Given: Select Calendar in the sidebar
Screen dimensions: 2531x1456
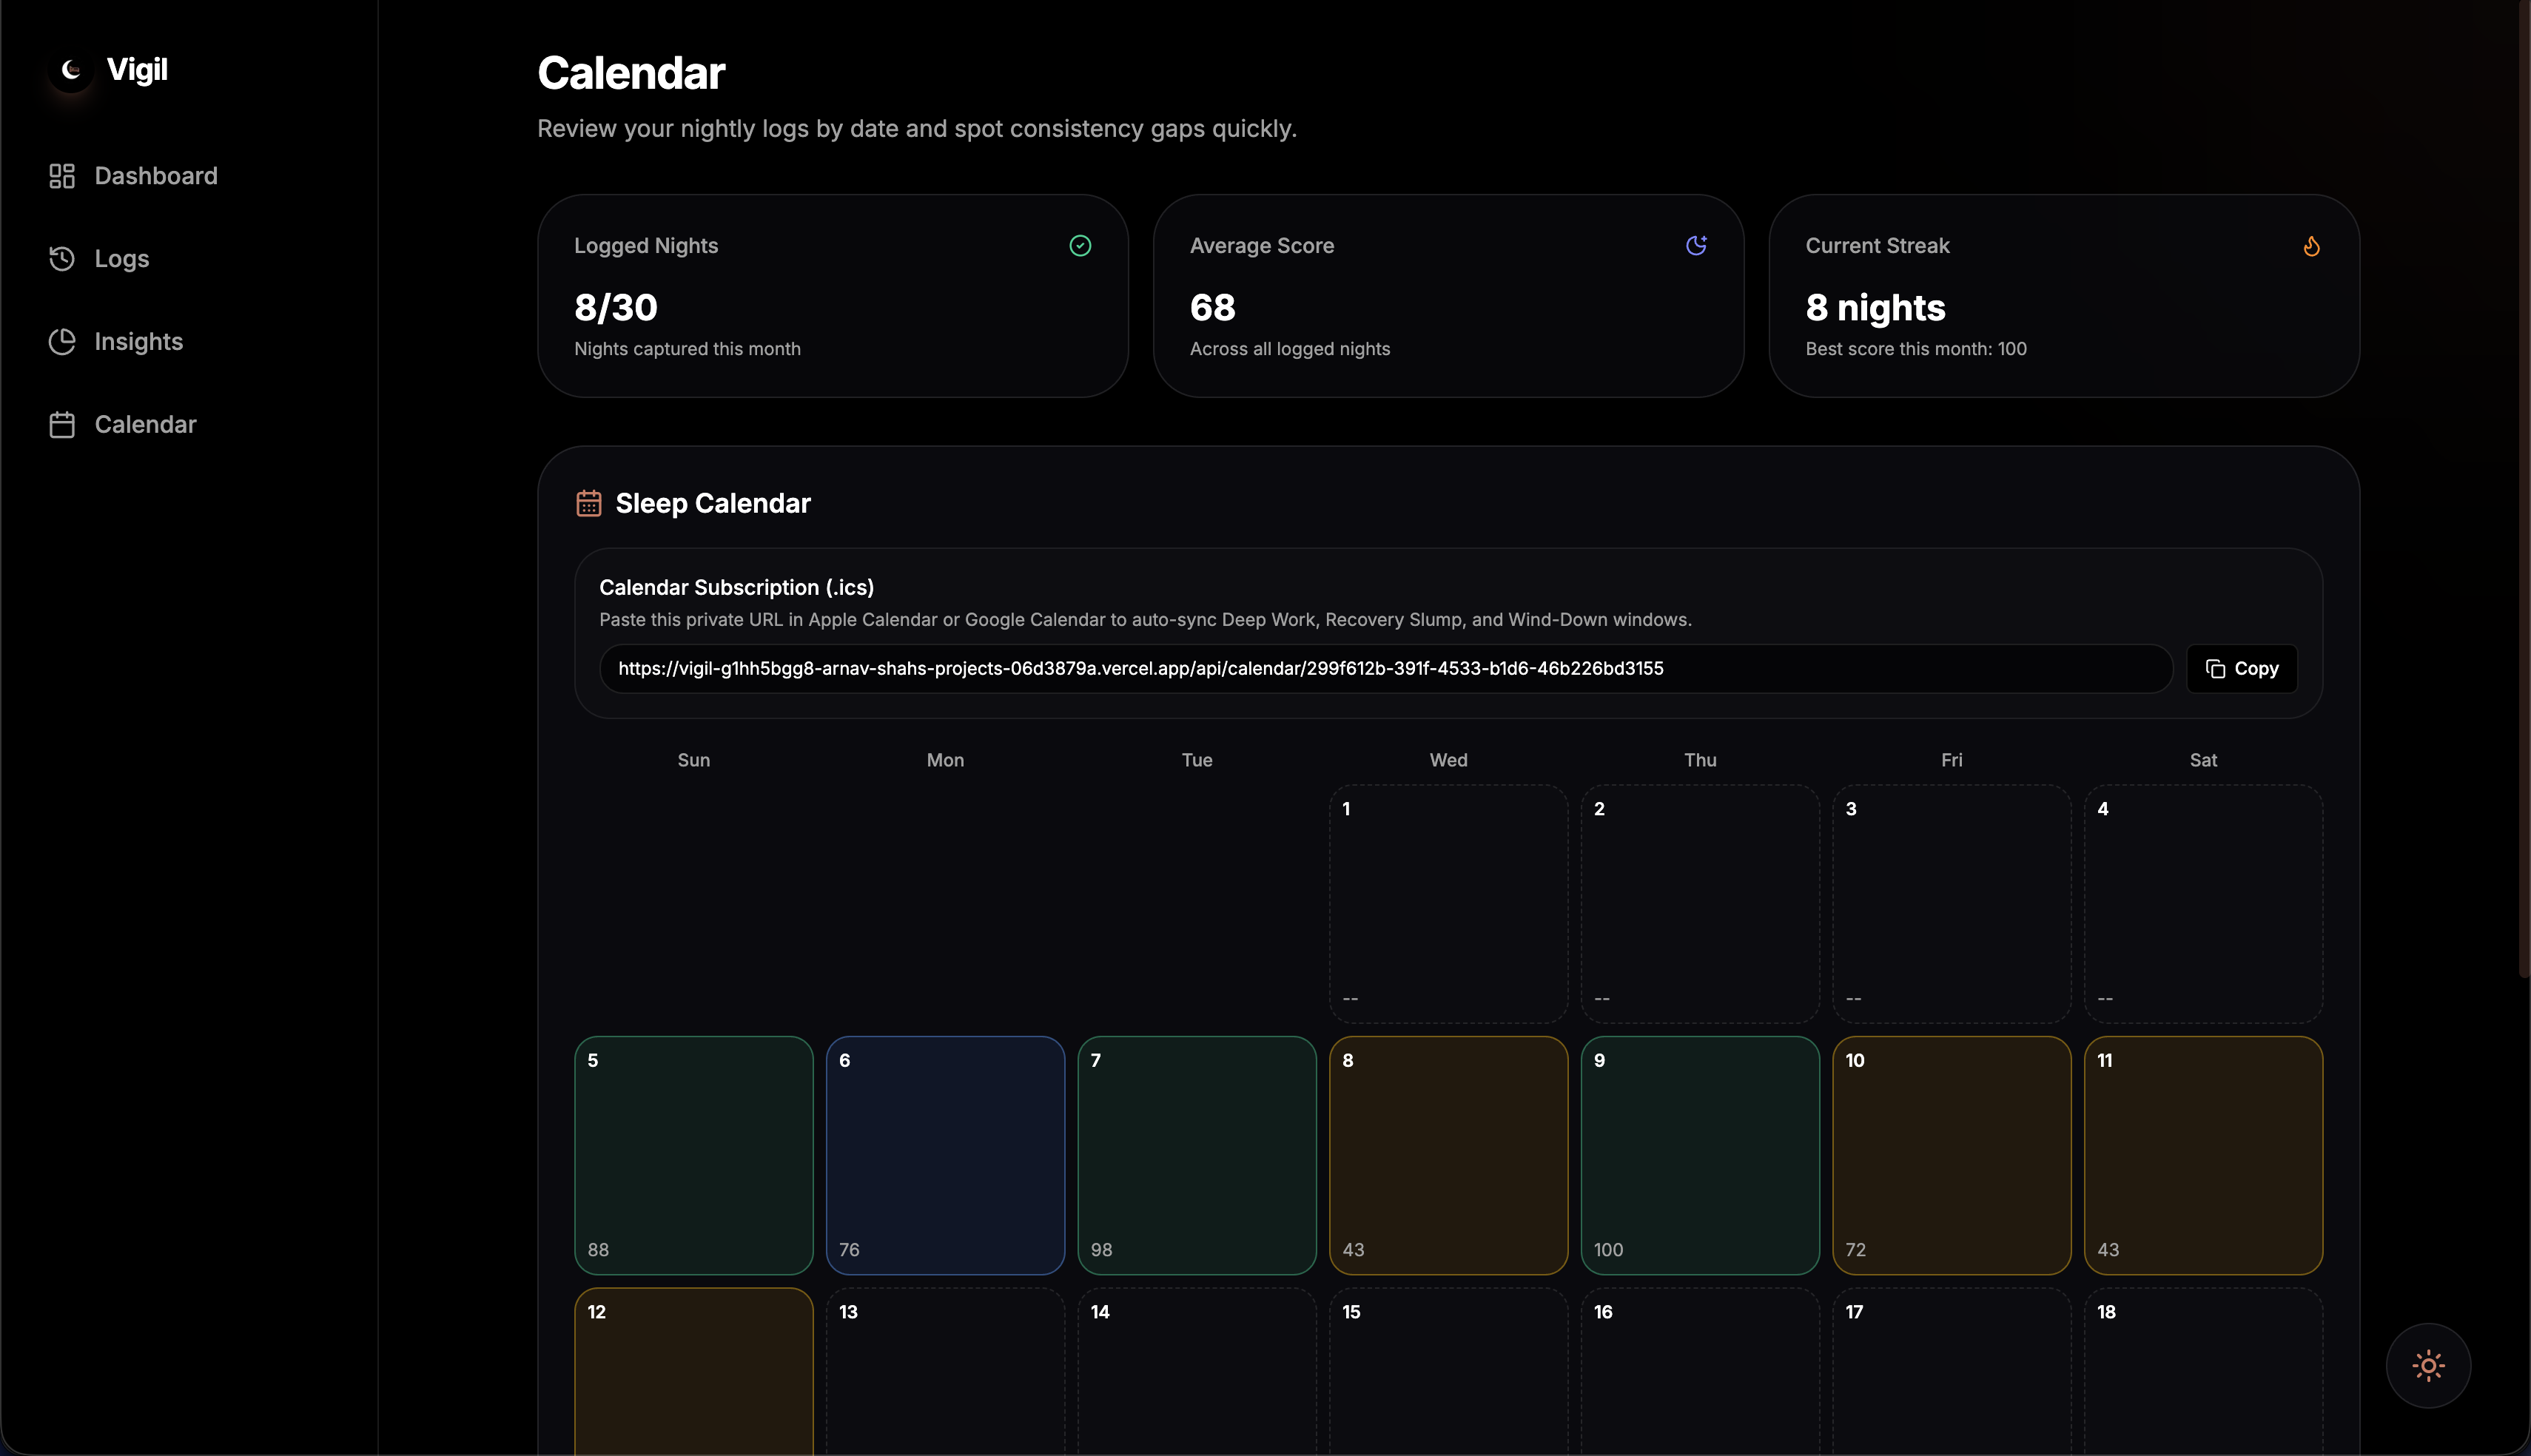Looking at the screenshot, I should (x=145, y=425).
